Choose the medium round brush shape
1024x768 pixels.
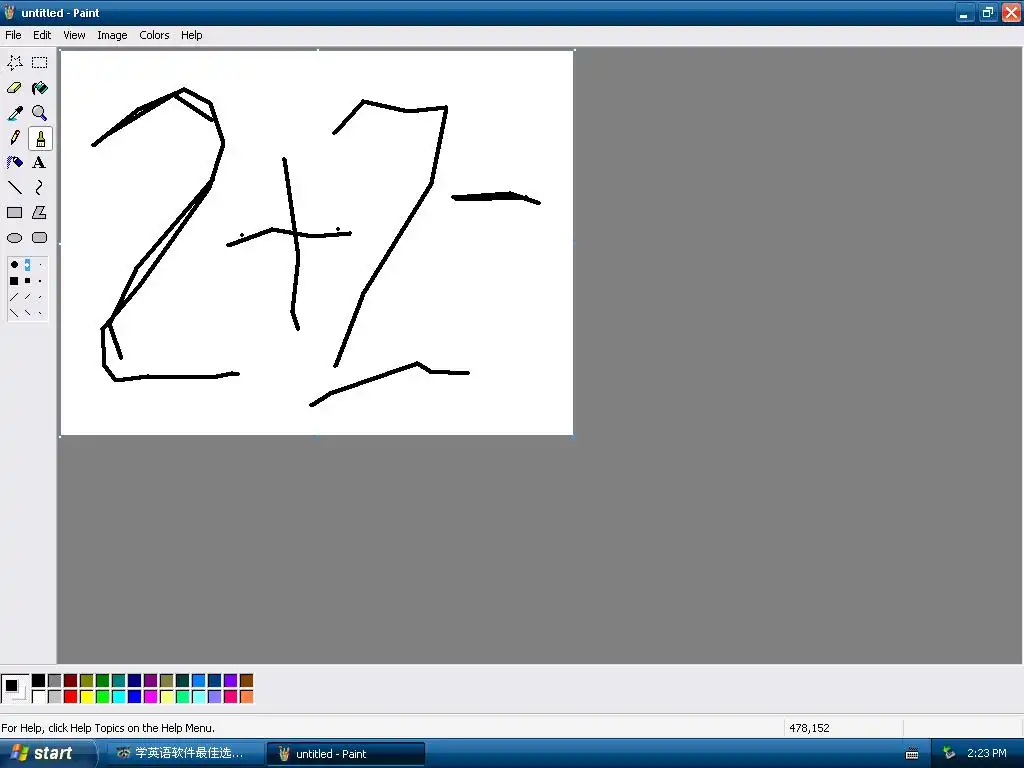coord(27,264)
